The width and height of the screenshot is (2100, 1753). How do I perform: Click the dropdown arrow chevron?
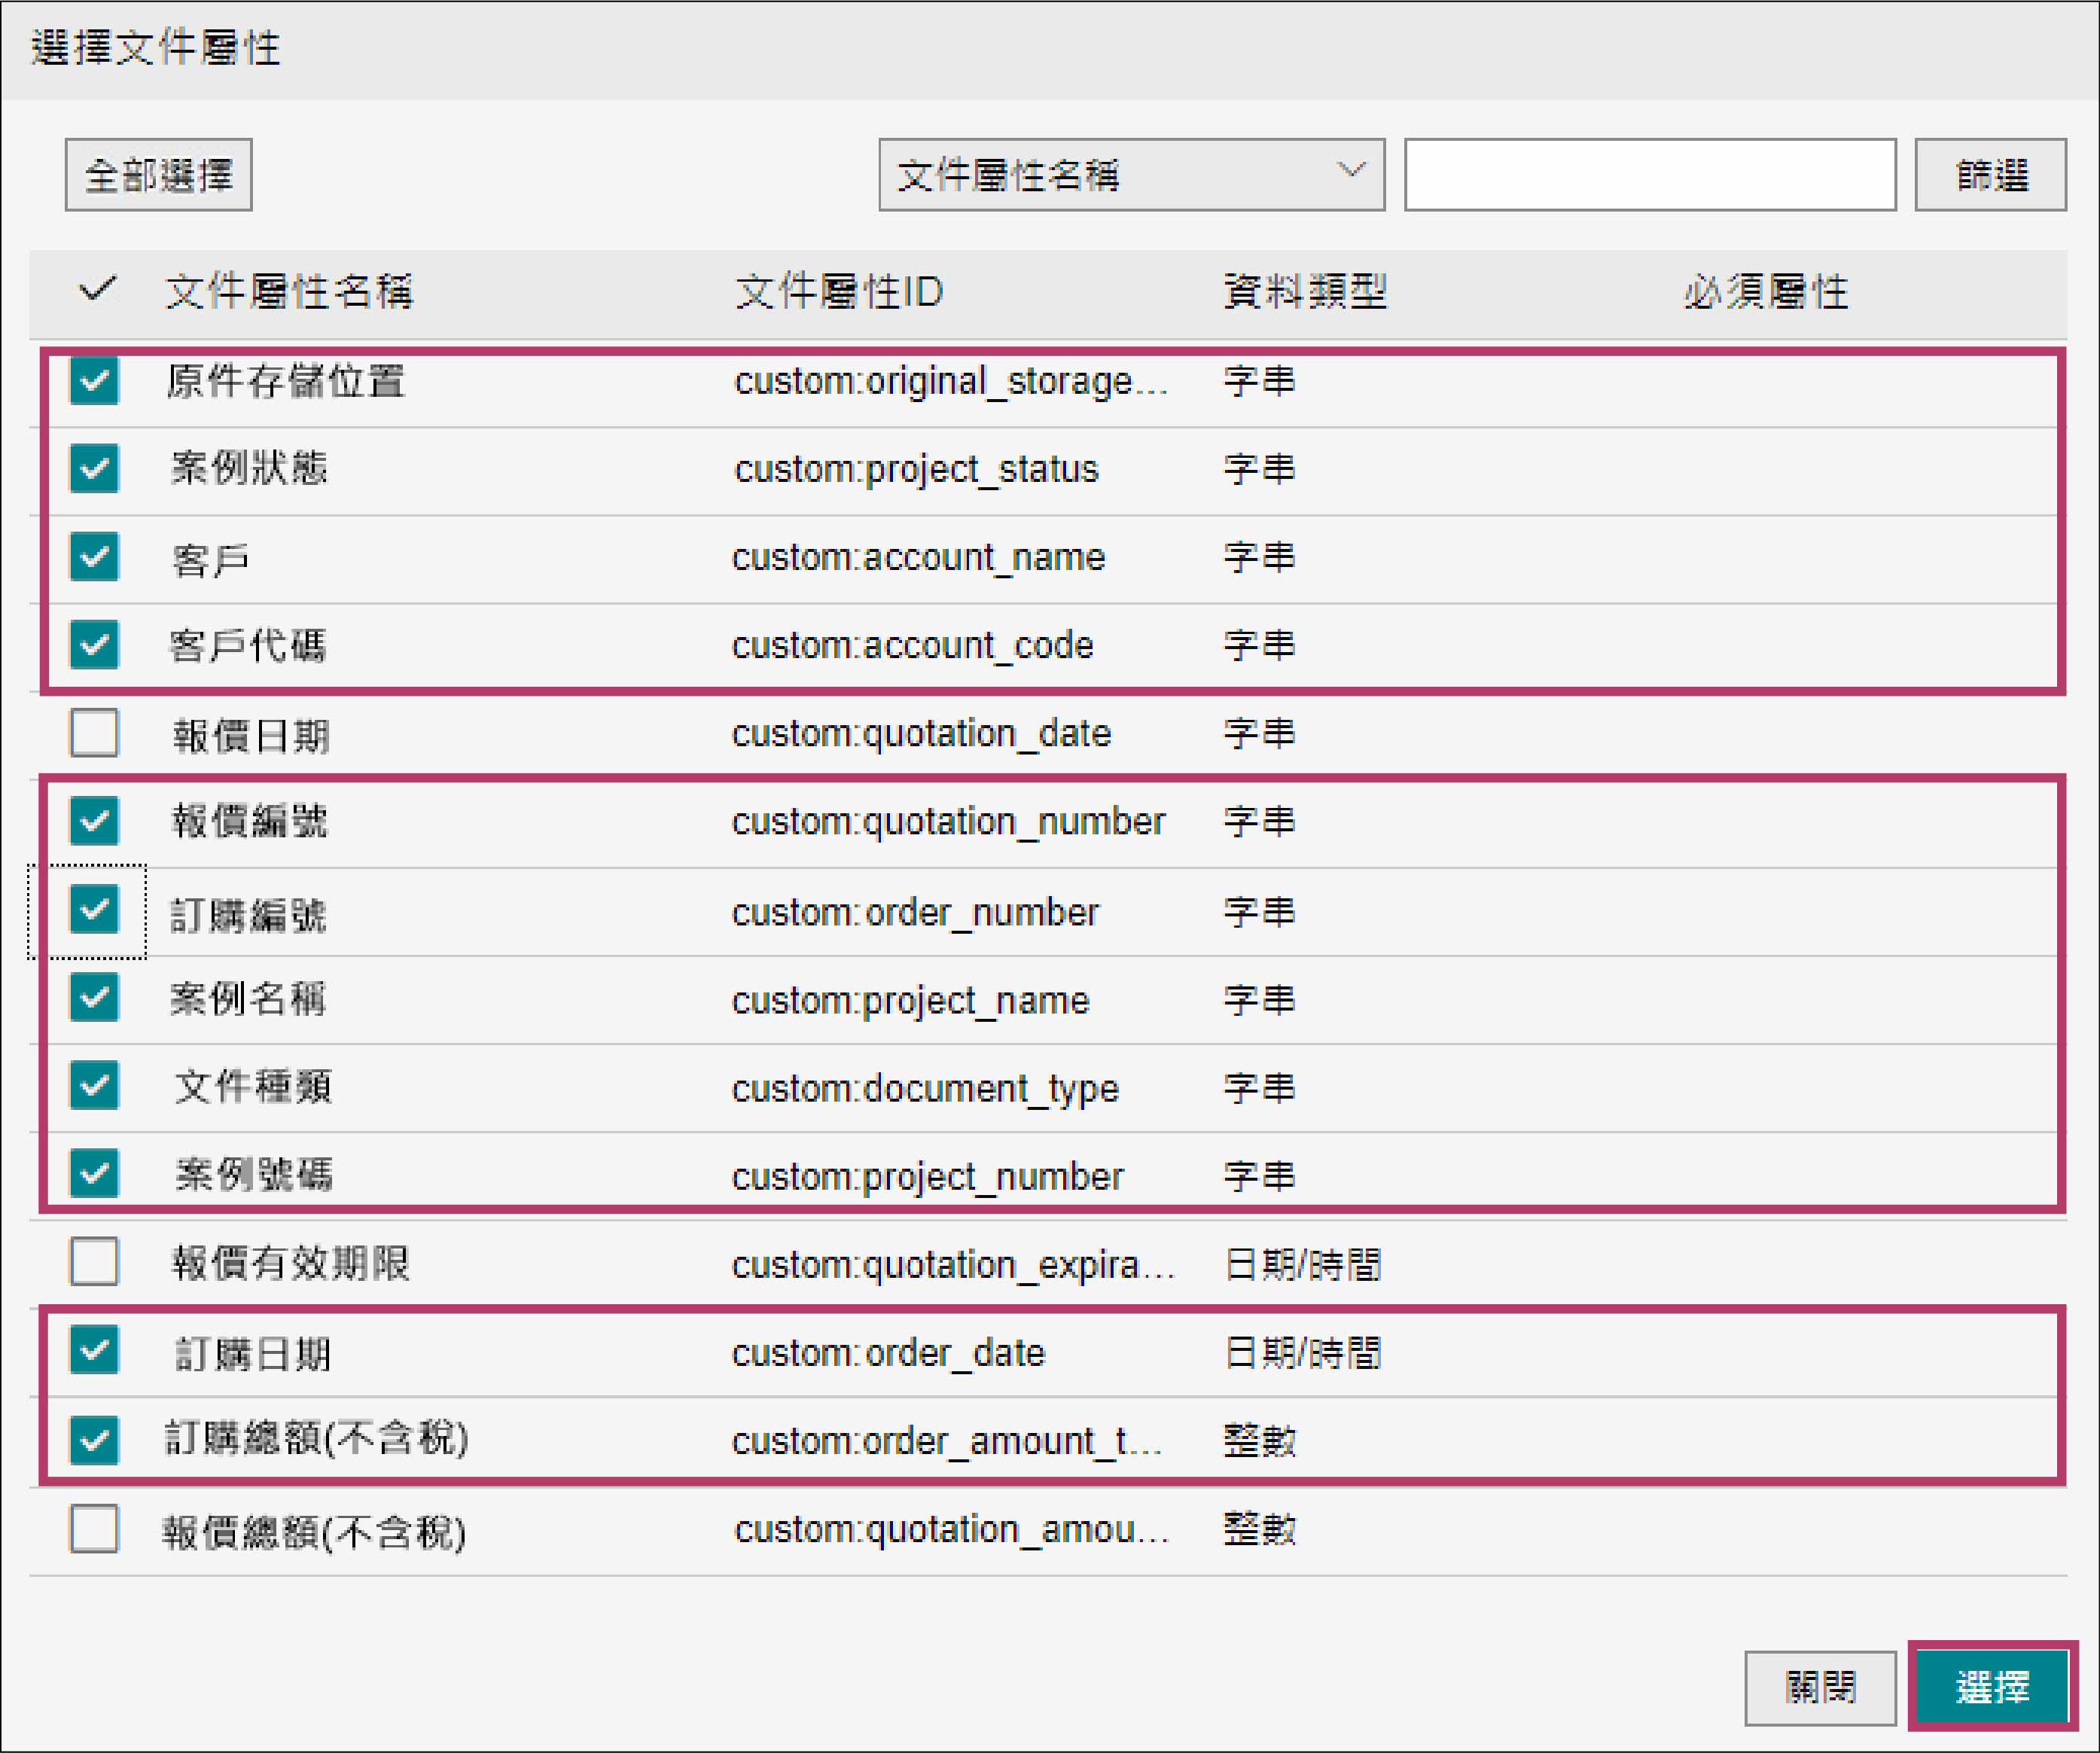click(1351, 171)
